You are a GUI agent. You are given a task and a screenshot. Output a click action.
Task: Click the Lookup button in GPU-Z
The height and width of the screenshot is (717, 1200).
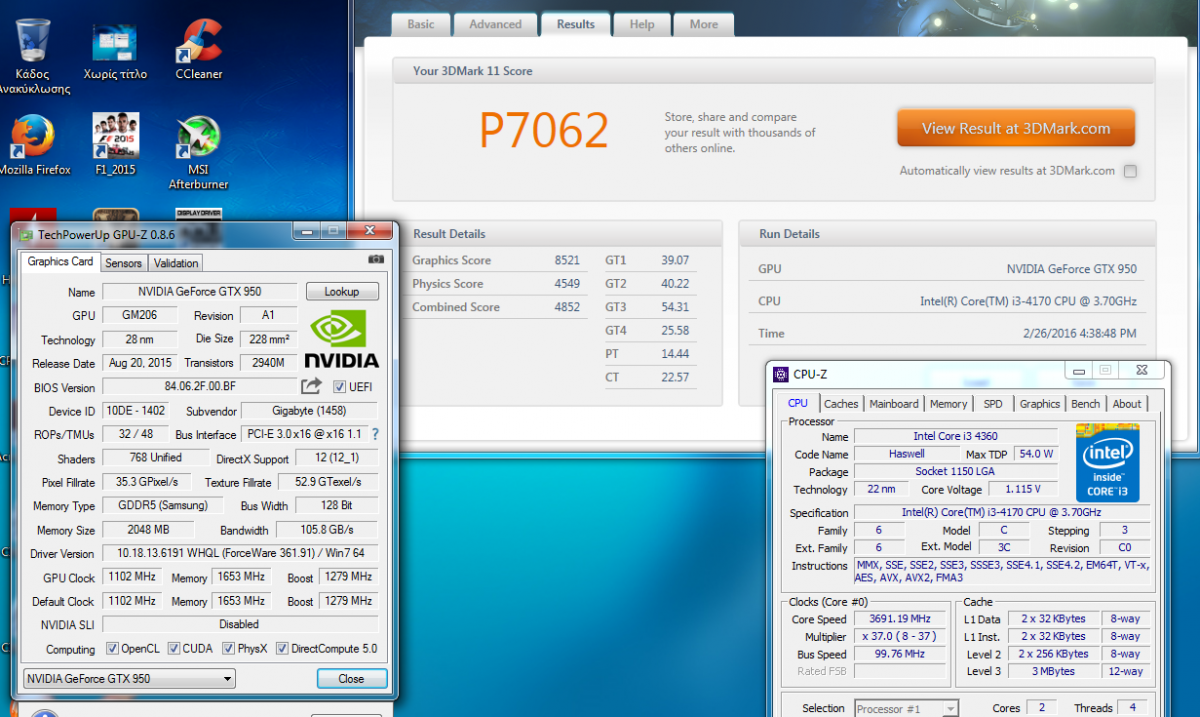[x=342, y=292]
